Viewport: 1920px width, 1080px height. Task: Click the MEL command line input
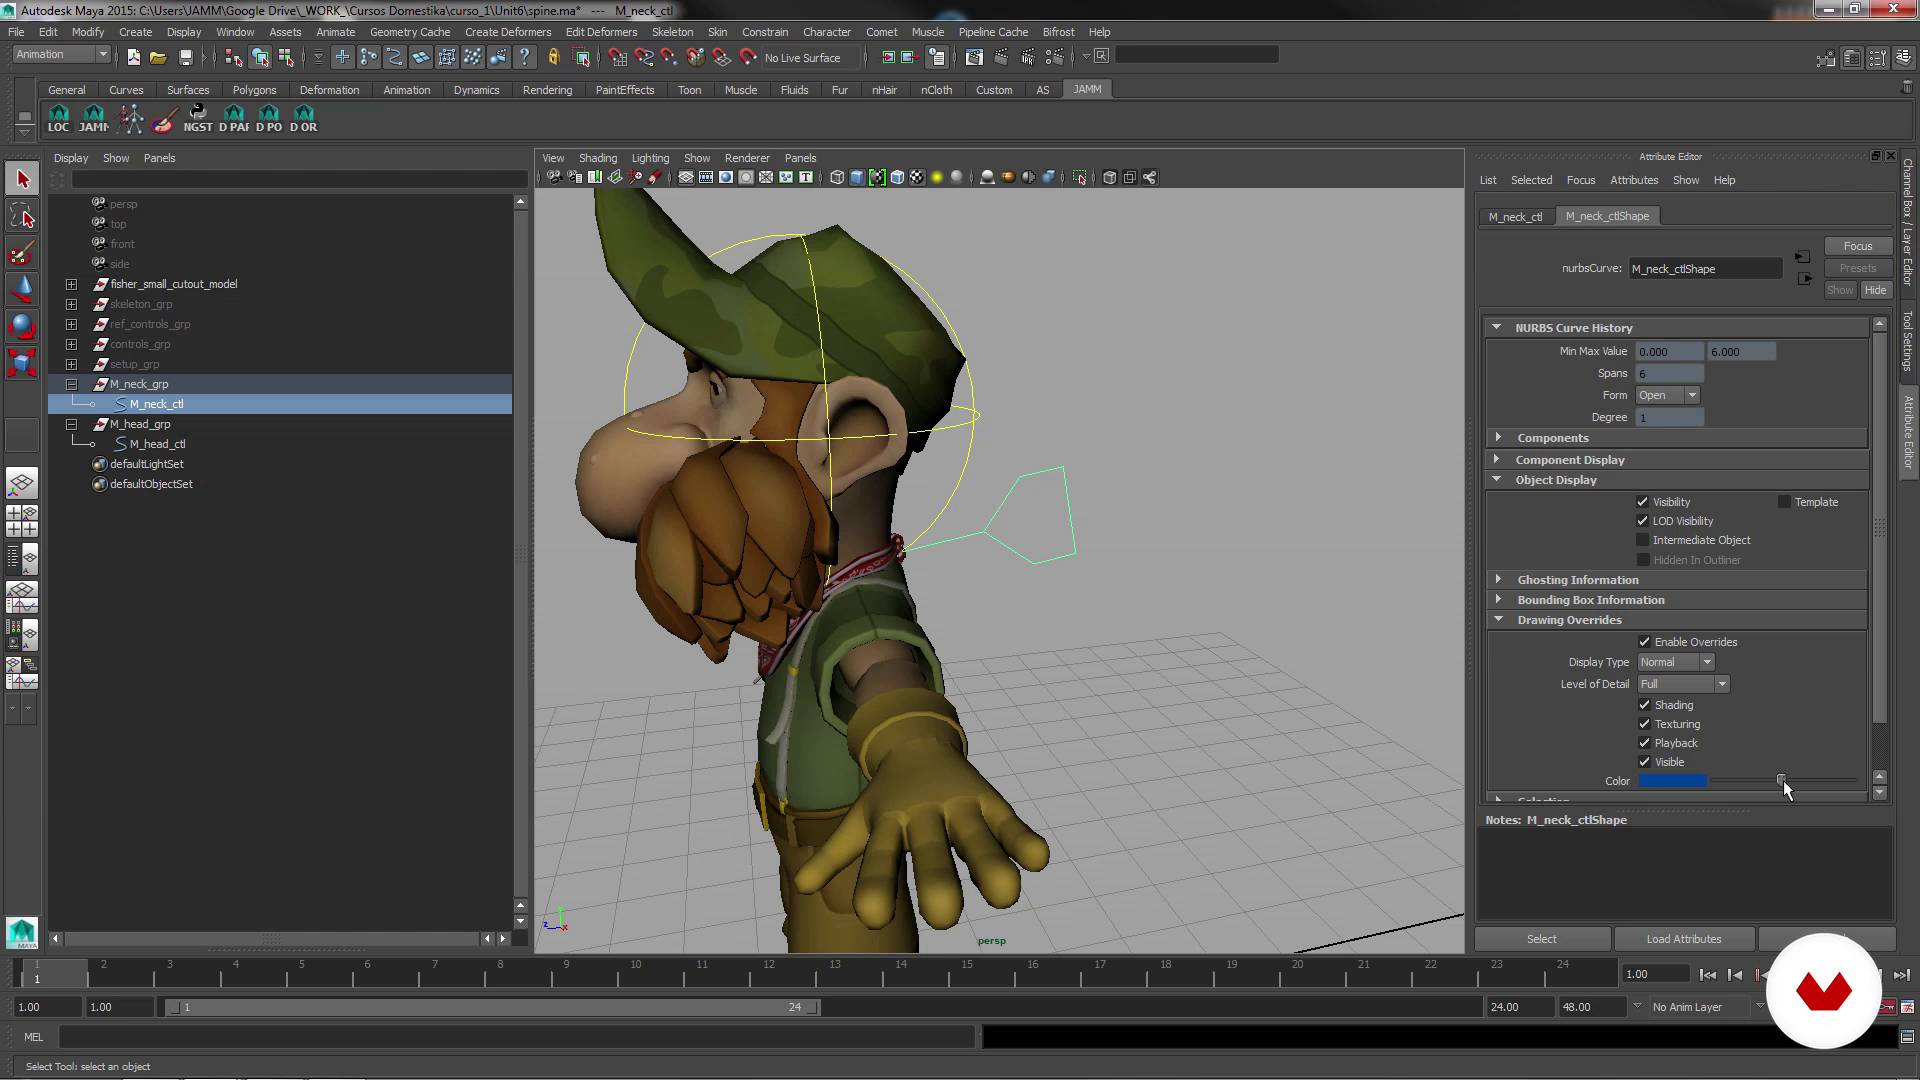coord(517,1037)
